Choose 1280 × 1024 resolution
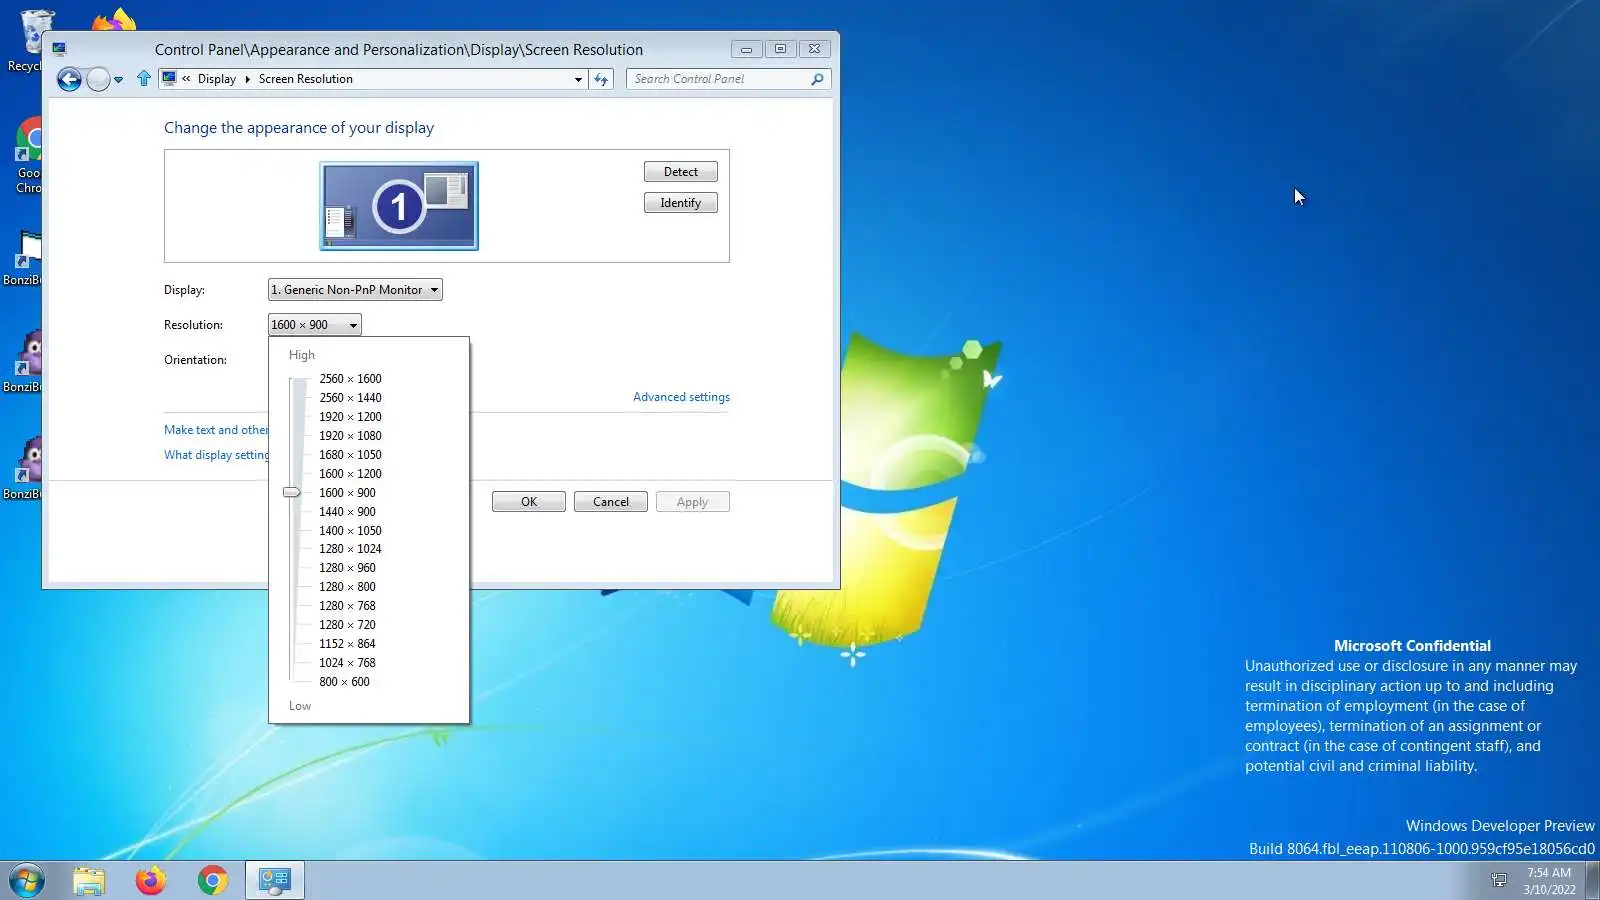This screenshot has width=1600, height=900. point(350,549)
